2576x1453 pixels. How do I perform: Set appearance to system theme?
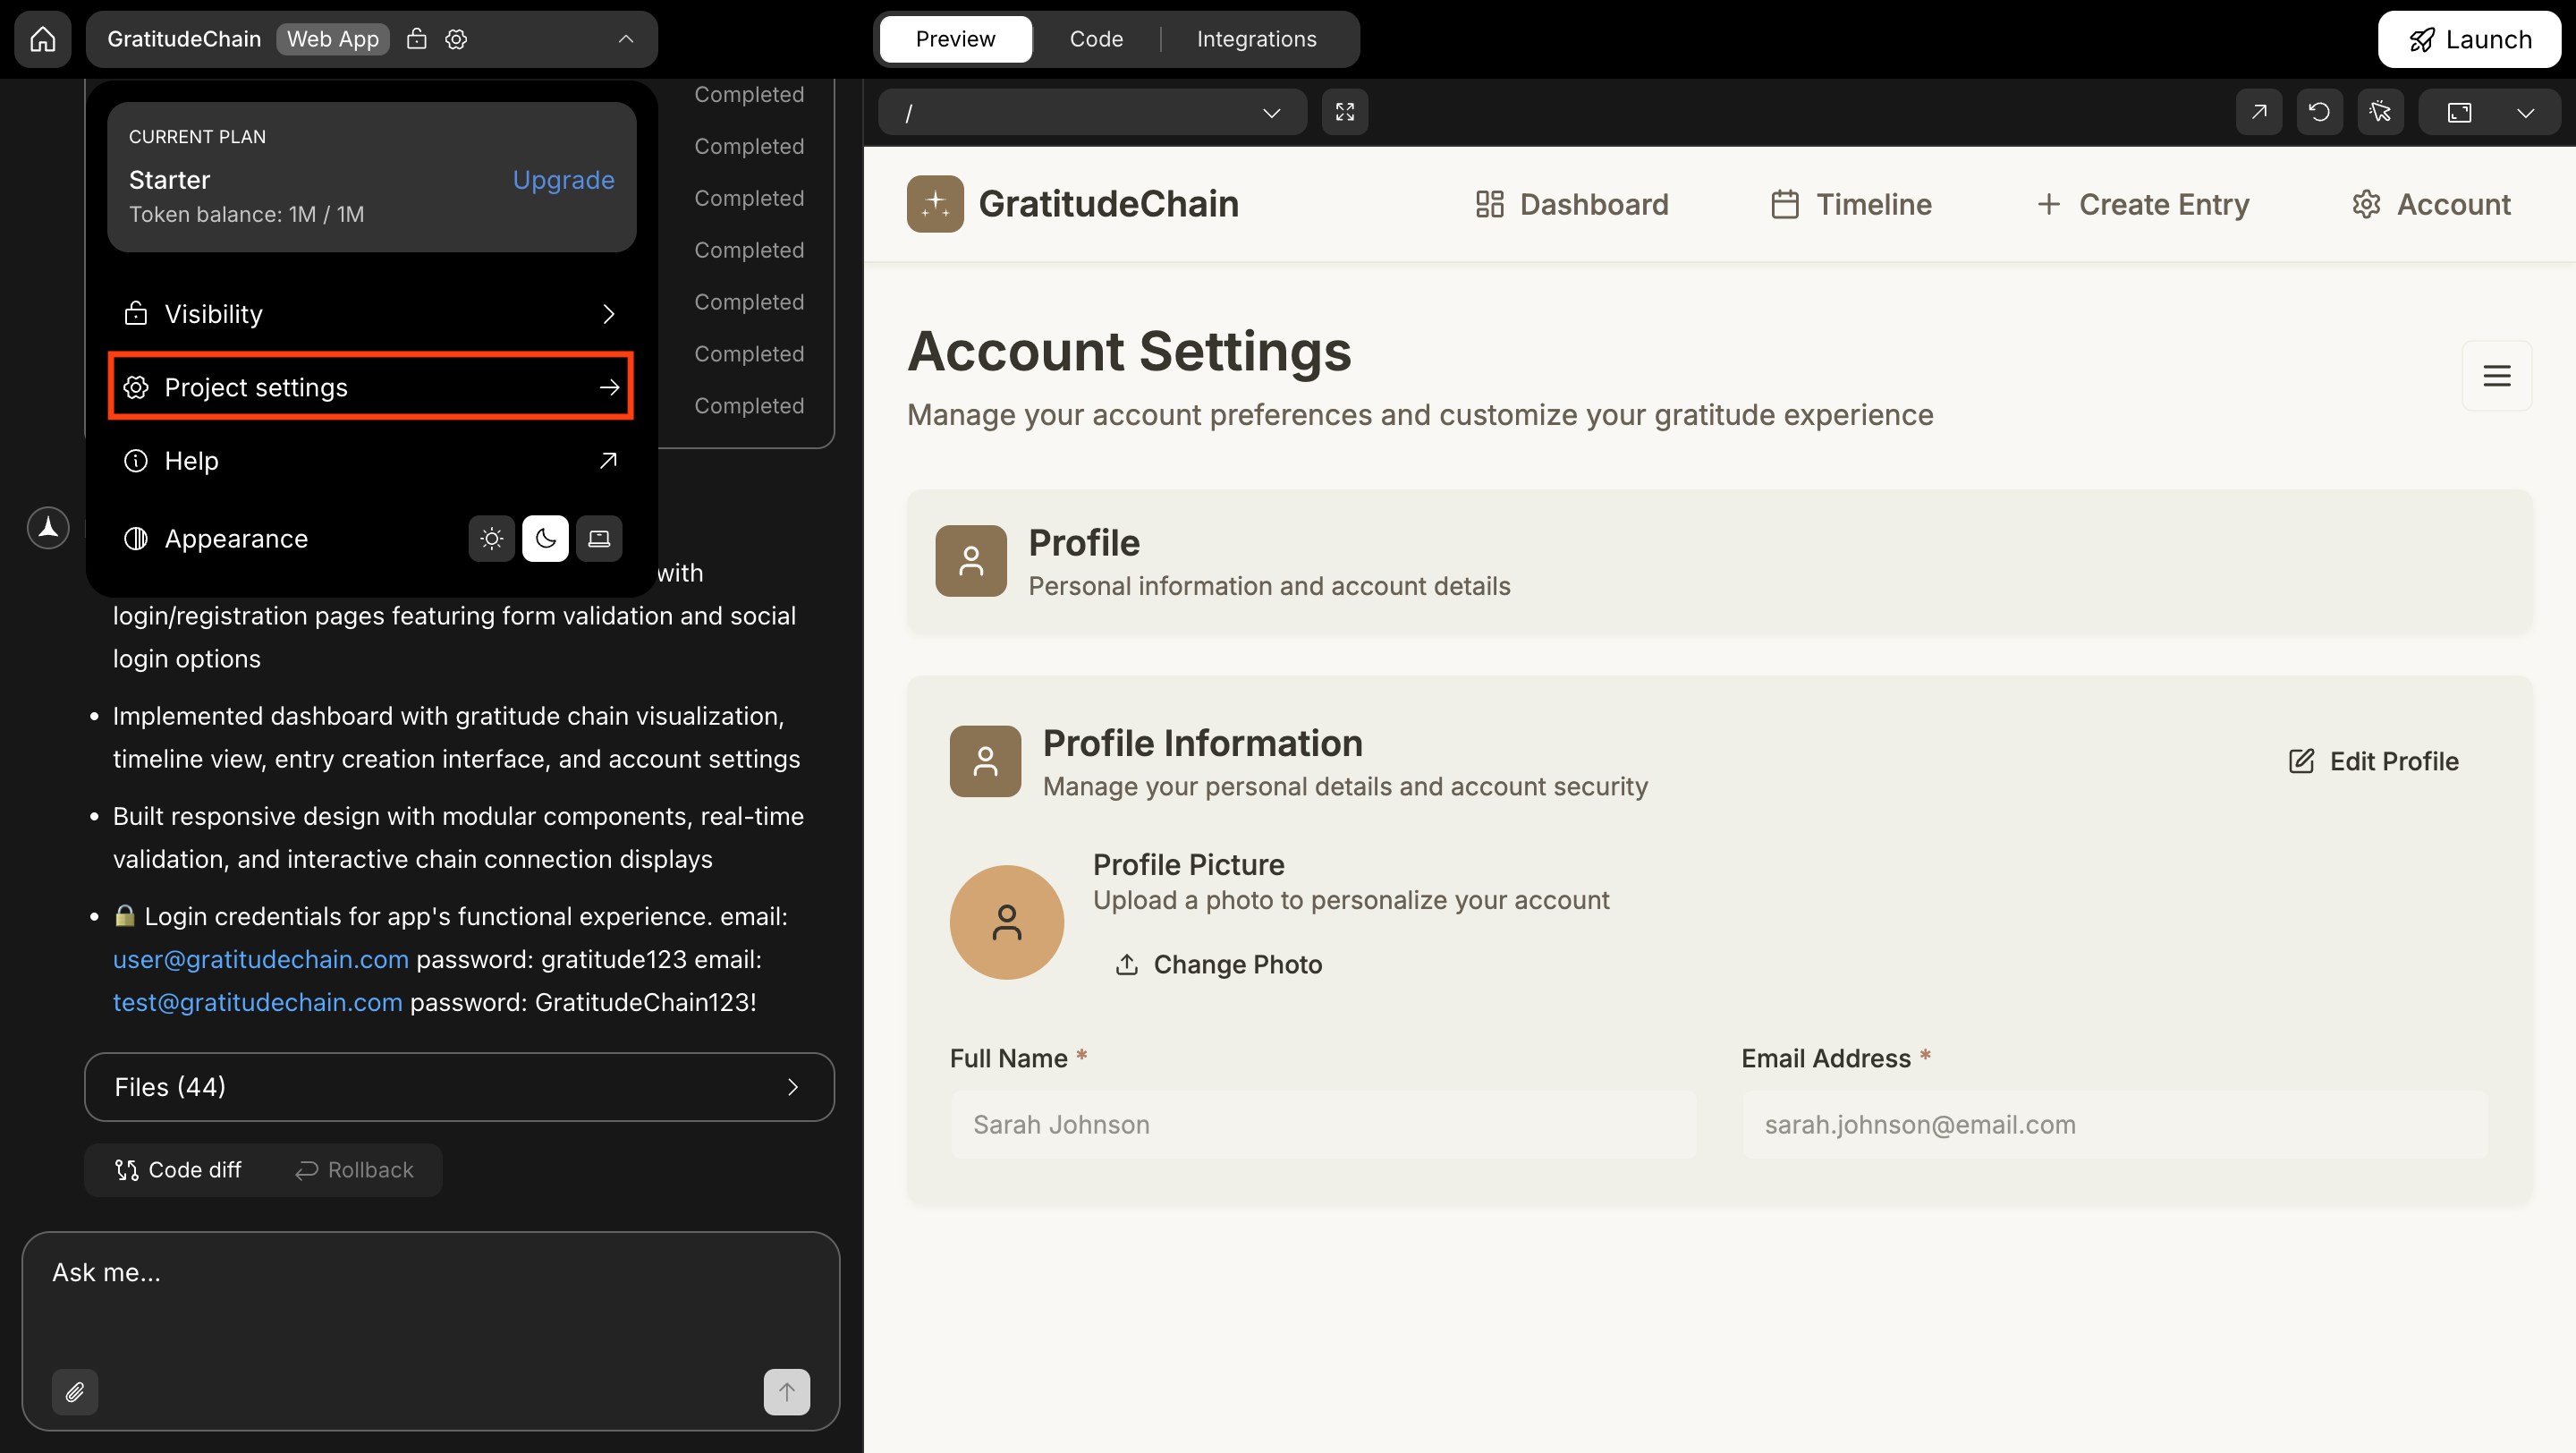point(598,538)
